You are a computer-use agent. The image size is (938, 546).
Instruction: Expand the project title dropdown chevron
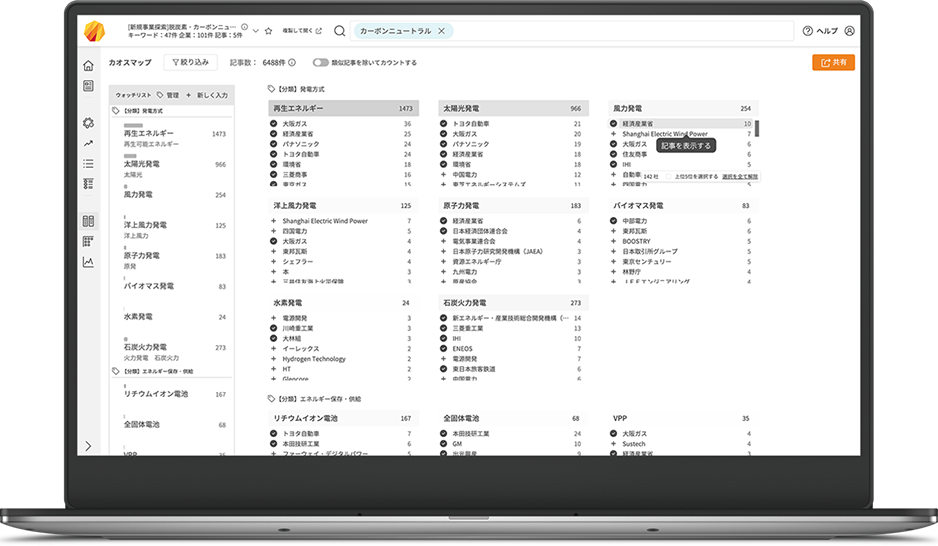point(255,31)
